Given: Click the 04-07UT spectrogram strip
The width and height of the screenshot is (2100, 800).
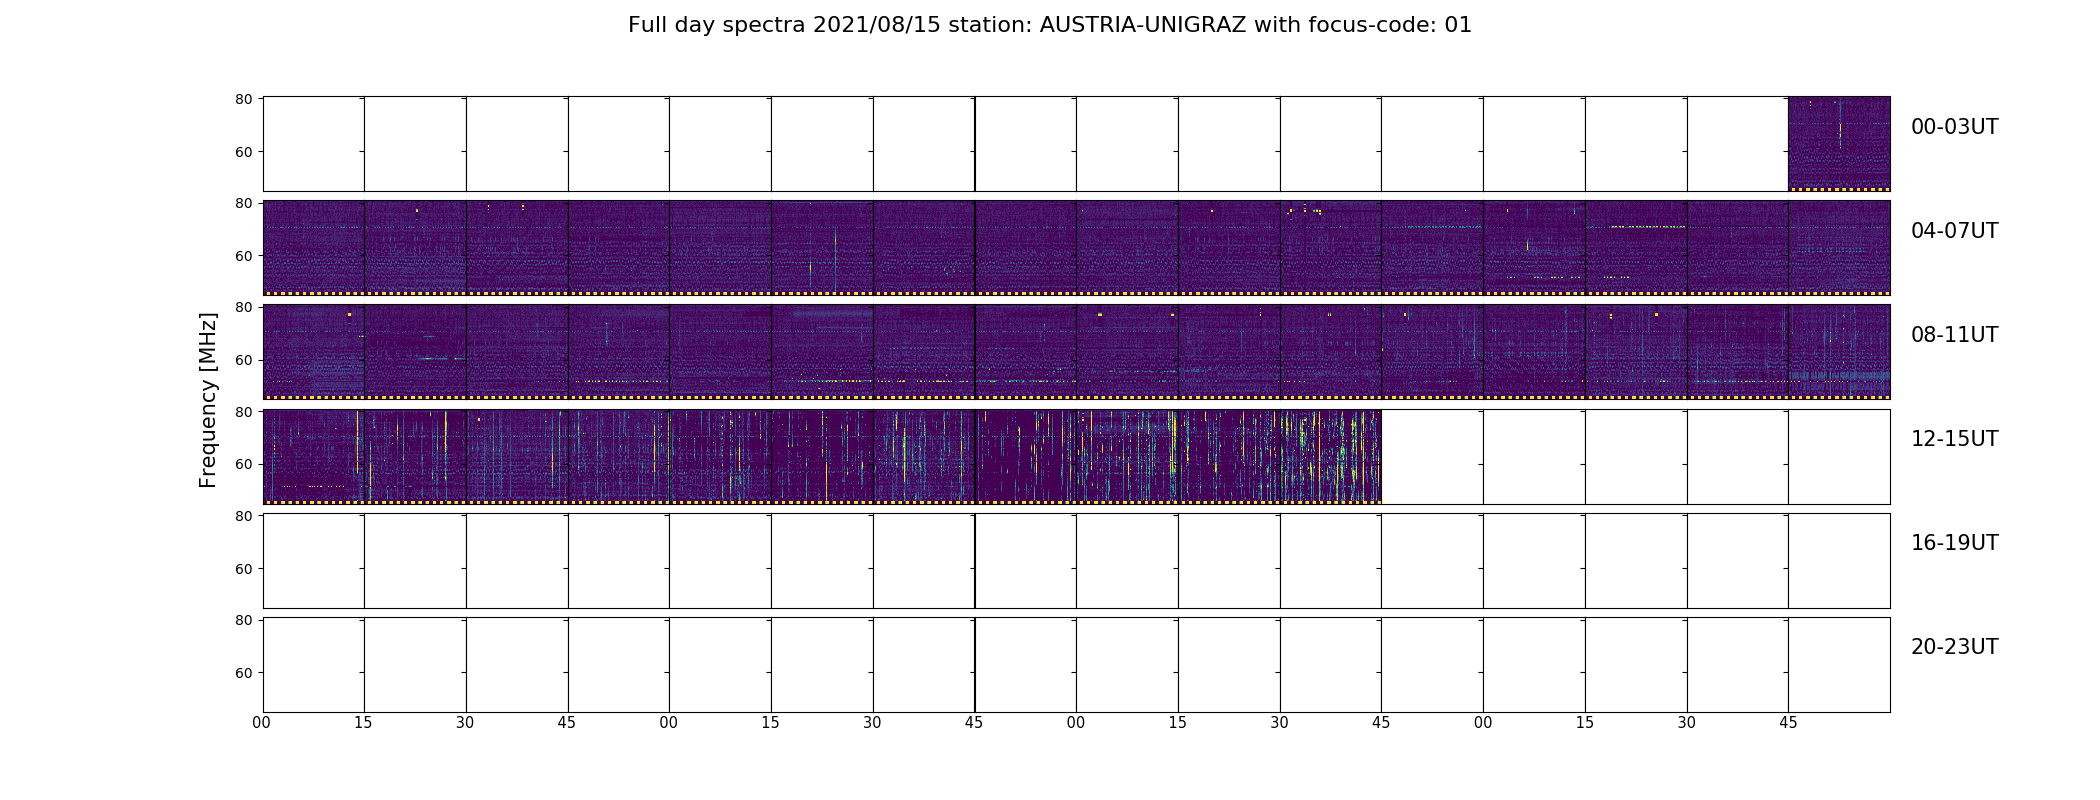Looking at the screenshot, I should pos(1076,248).
